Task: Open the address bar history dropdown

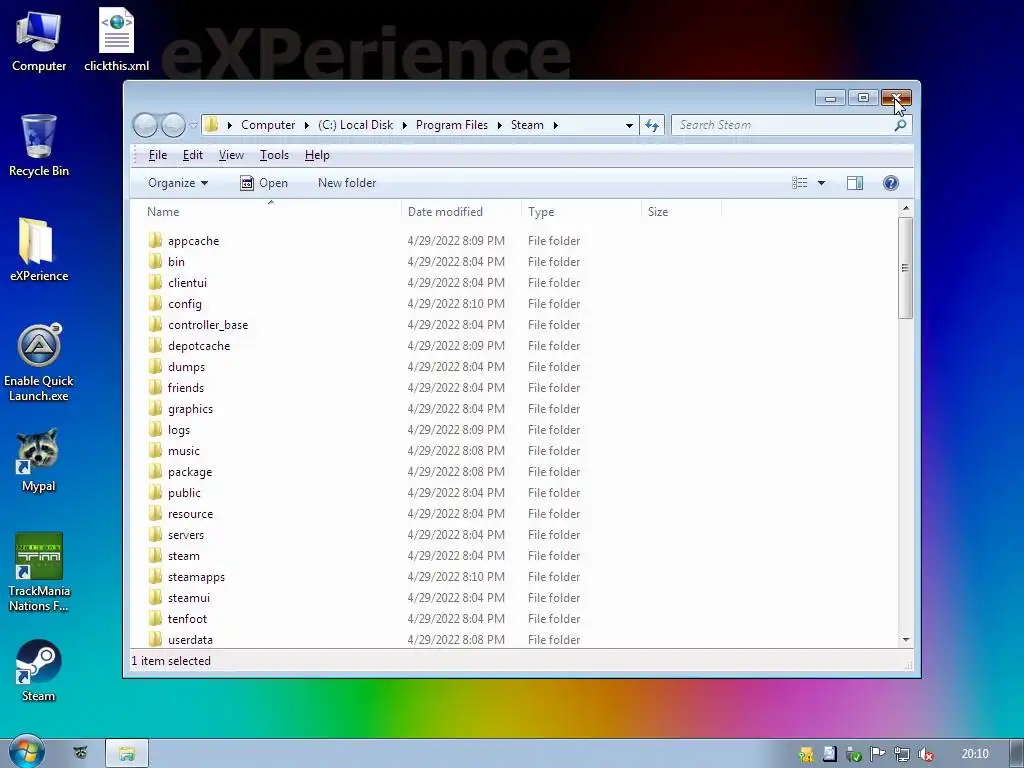Action: pos(629,125)
